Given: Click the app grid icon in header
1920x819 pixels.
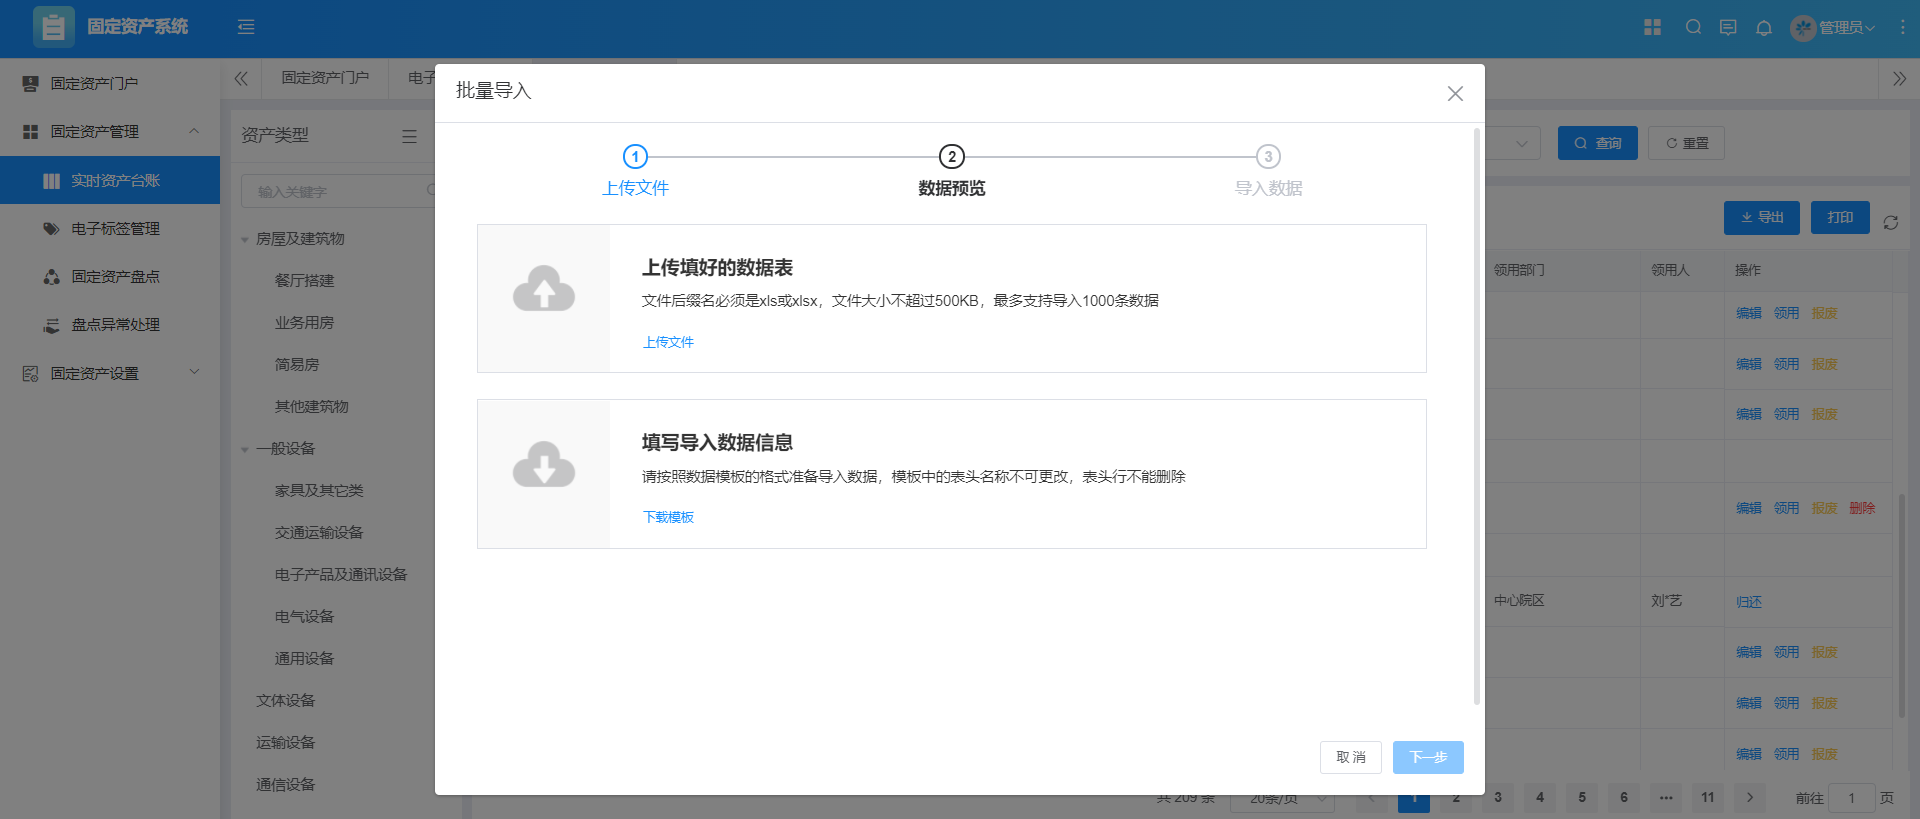Looking at the screenshot, I should coord(1652,28).
